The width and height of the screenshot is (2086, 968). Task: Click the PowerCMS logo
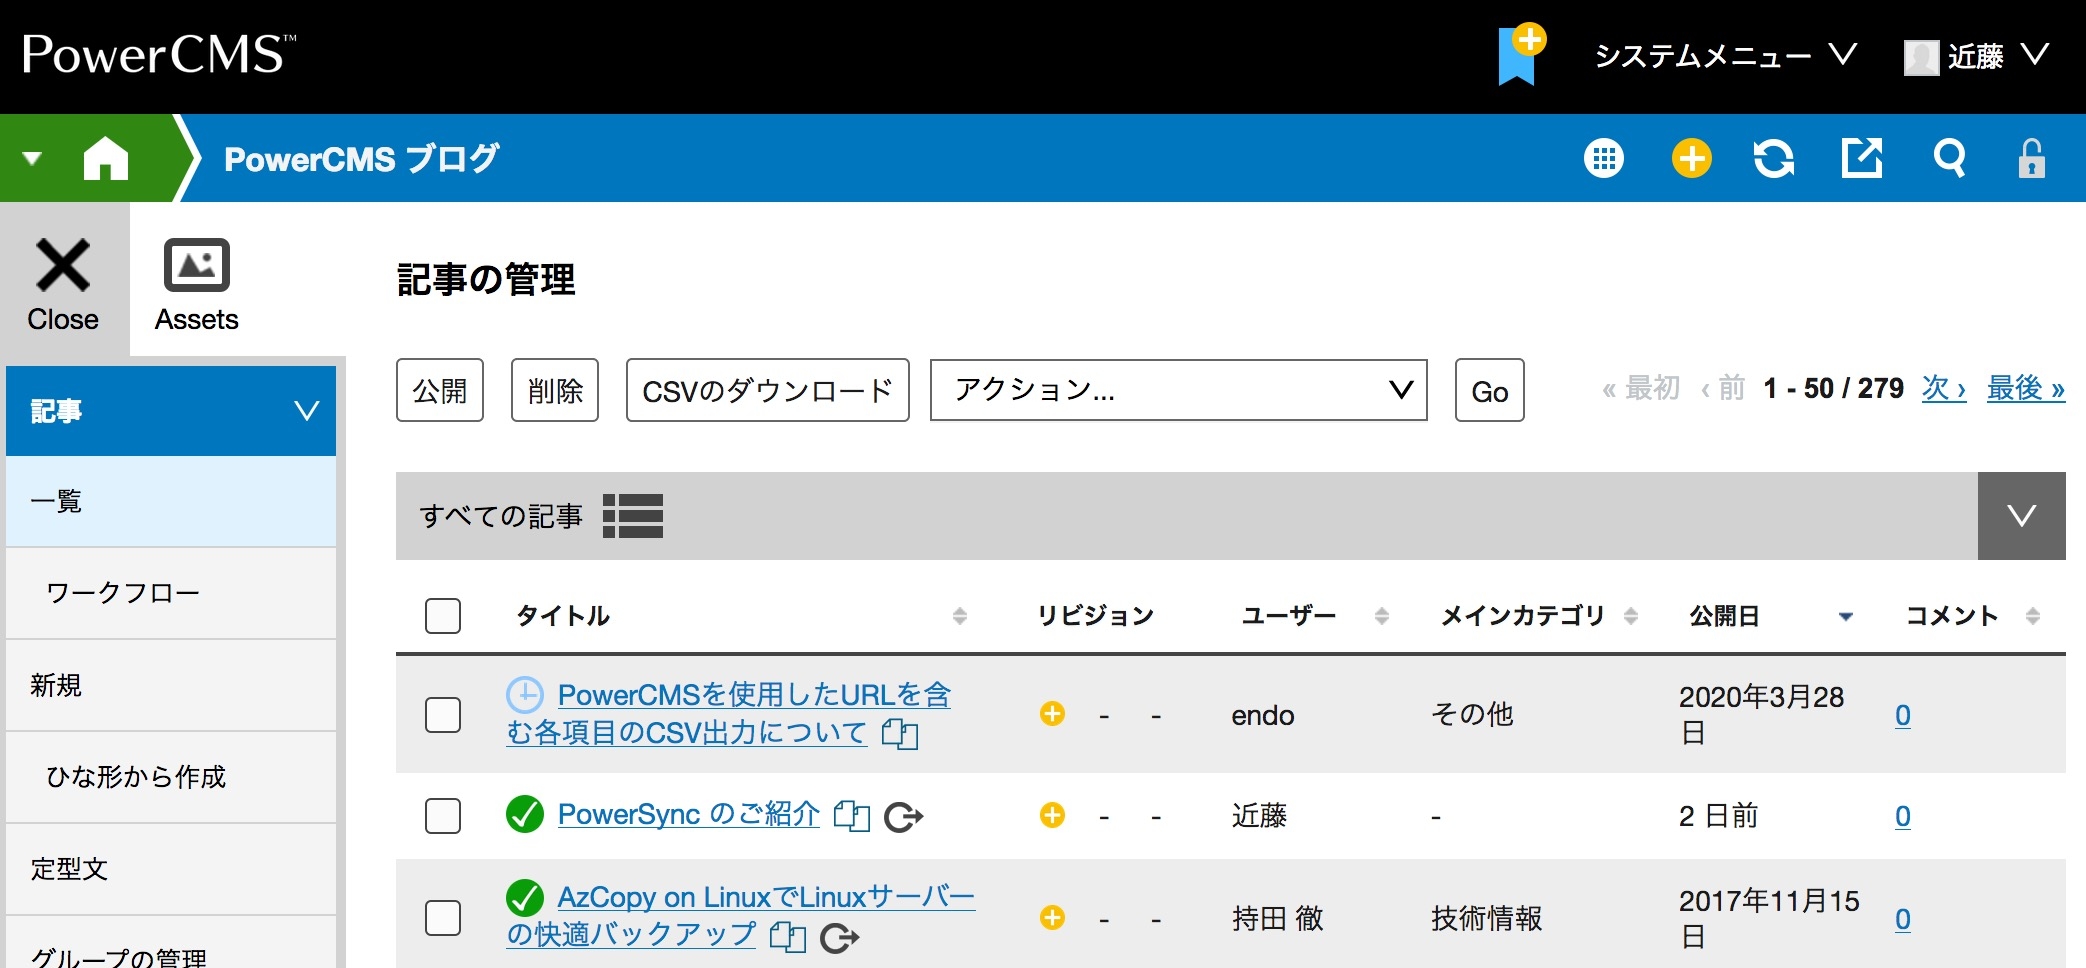[159, 54]
